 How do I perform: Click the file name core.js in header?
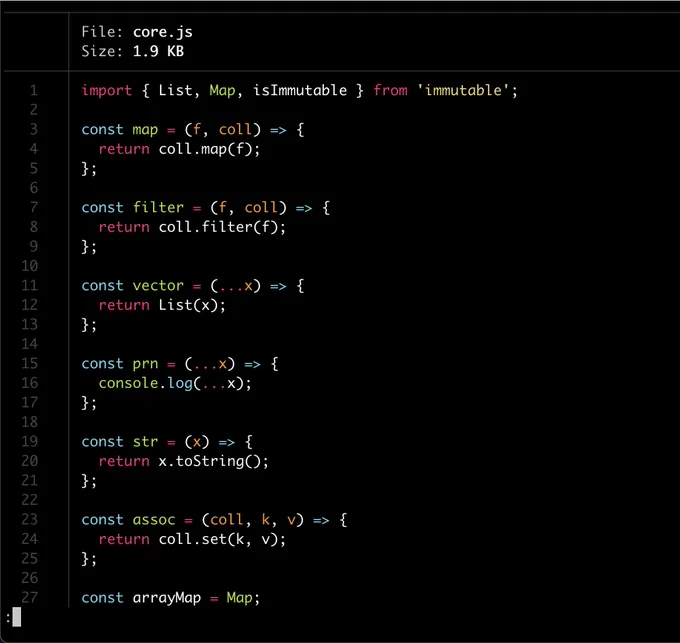click(163, 32)
